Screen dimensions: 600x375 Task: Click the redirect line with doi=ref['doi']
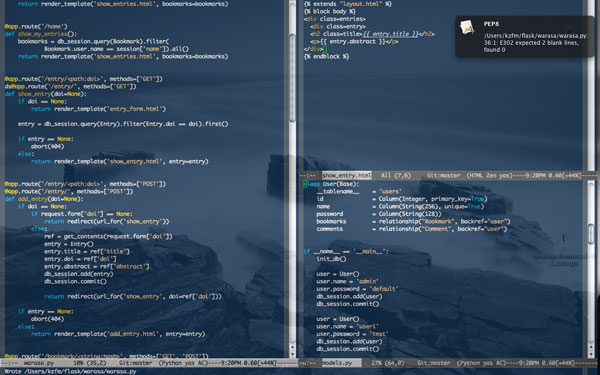click(x=133, y=297)
